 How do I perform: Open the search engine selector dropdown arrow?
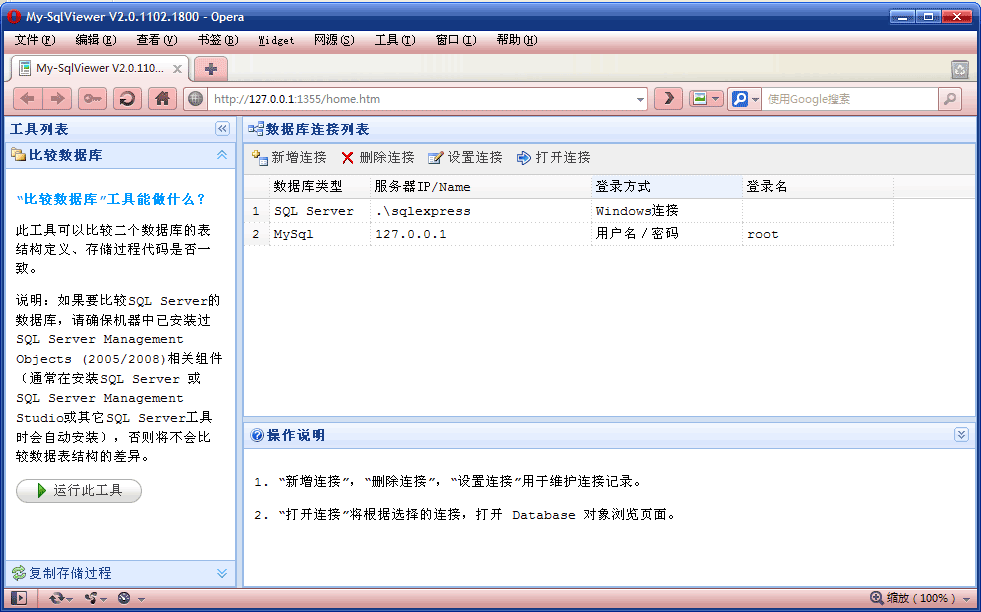(x=756, y=99)
